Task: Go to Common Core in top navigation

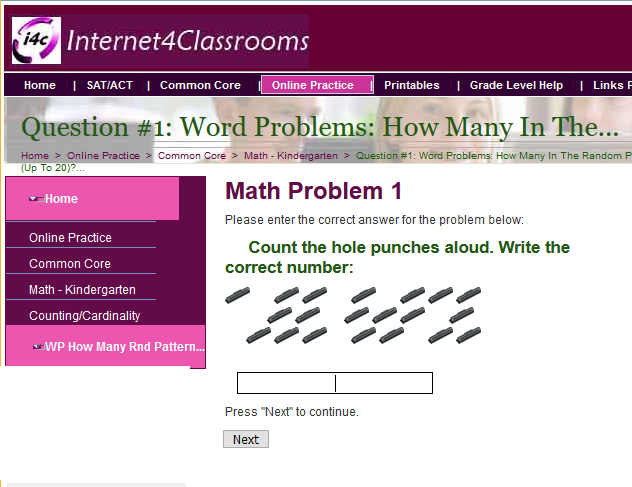Action: click(x=200, y=85)
